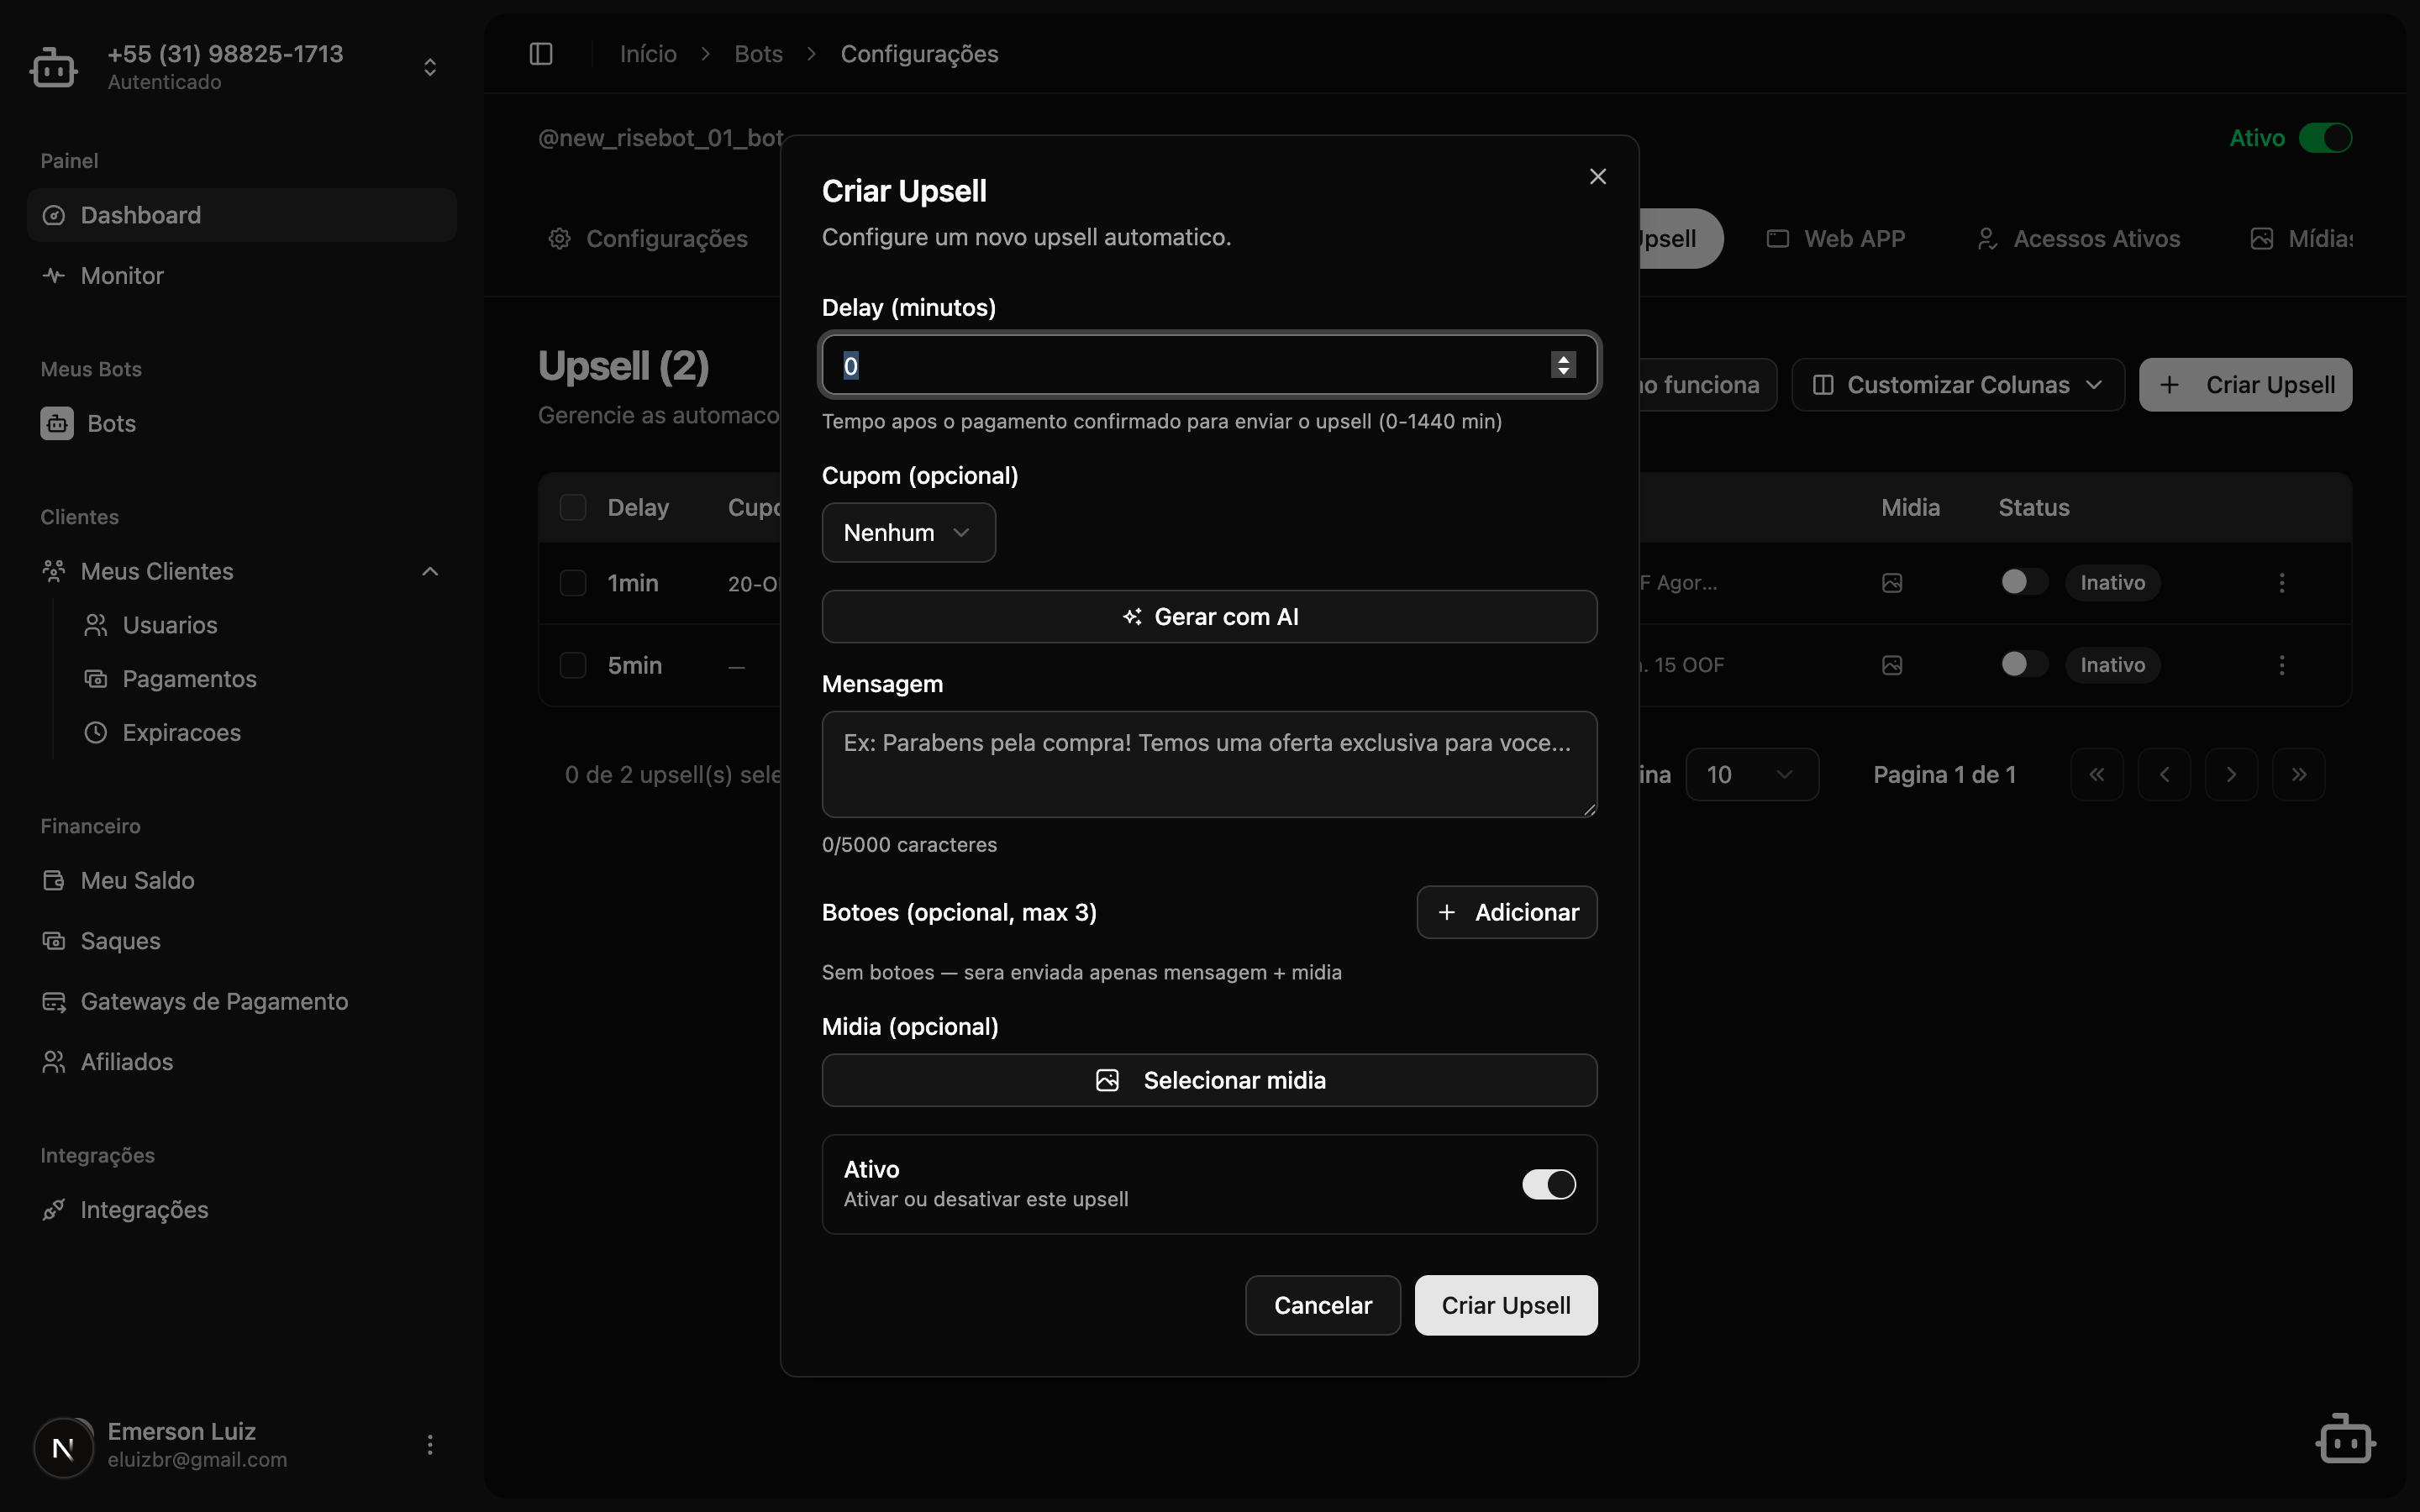Switch to the Acessos Ativos tab
This screenshot has height=1512, width=2420.
point(2079,239)
